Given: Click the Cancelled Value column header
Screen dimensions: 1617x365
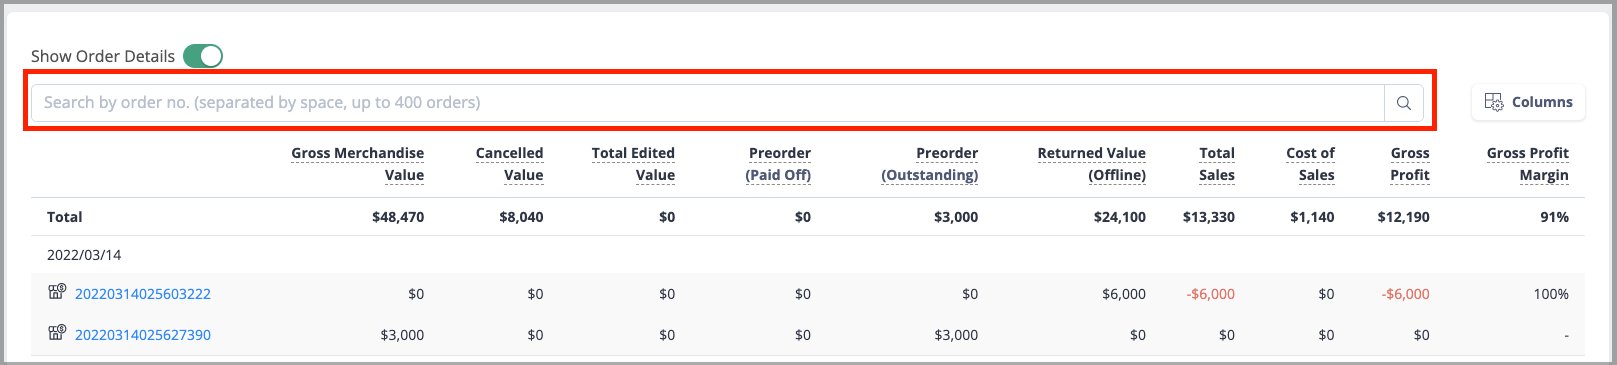Looking at the screenshot, I should [x=510, y=164].
